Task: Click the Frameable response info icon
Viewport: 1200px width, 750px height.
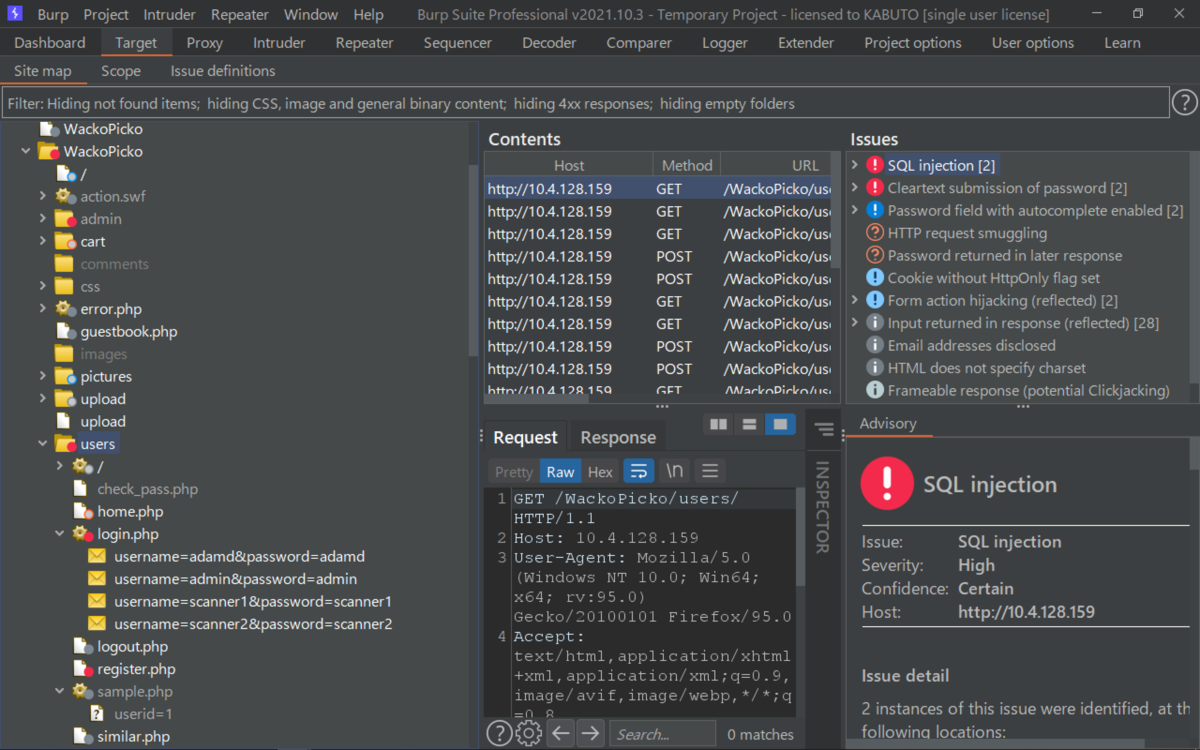Action: 875,390
